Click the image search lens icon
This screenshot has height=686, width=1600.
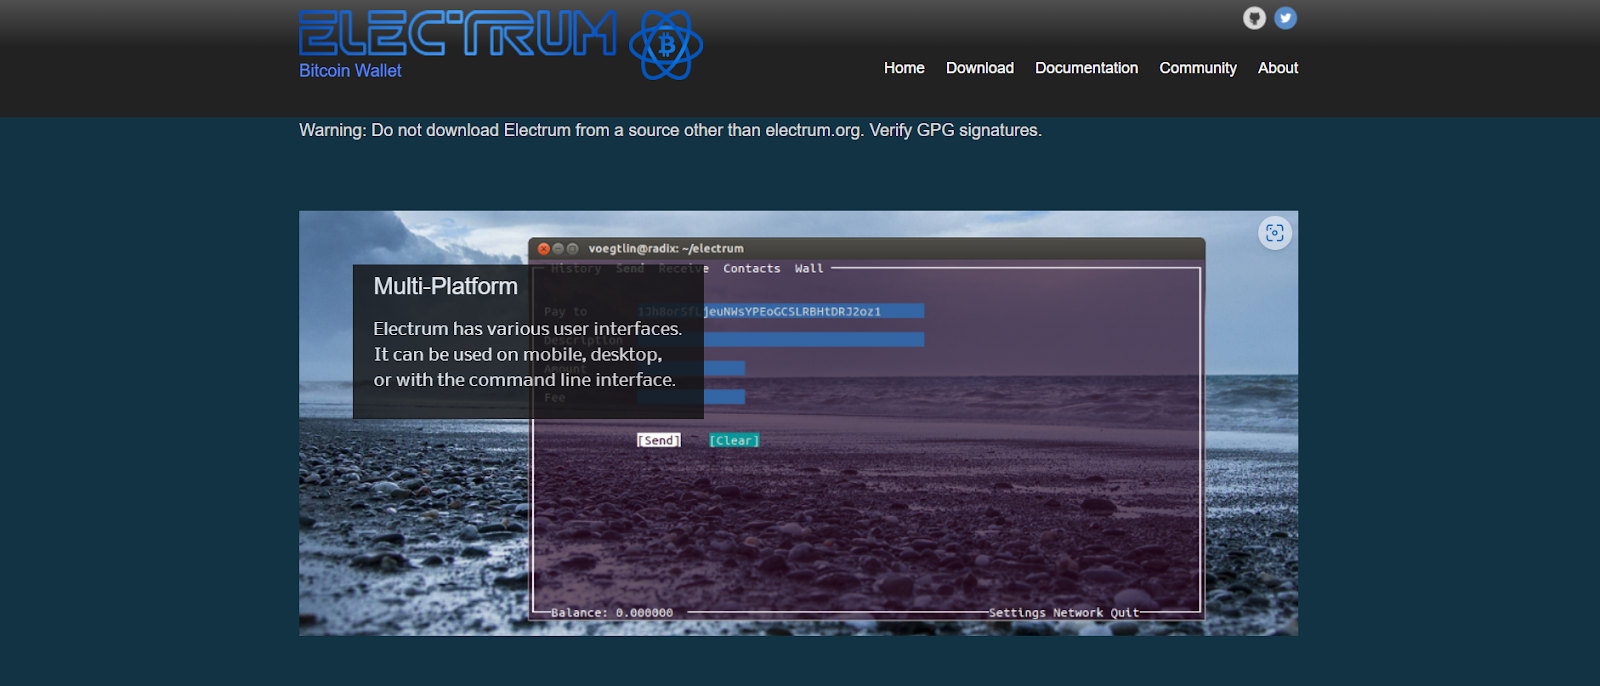(x=1275, y=233)
